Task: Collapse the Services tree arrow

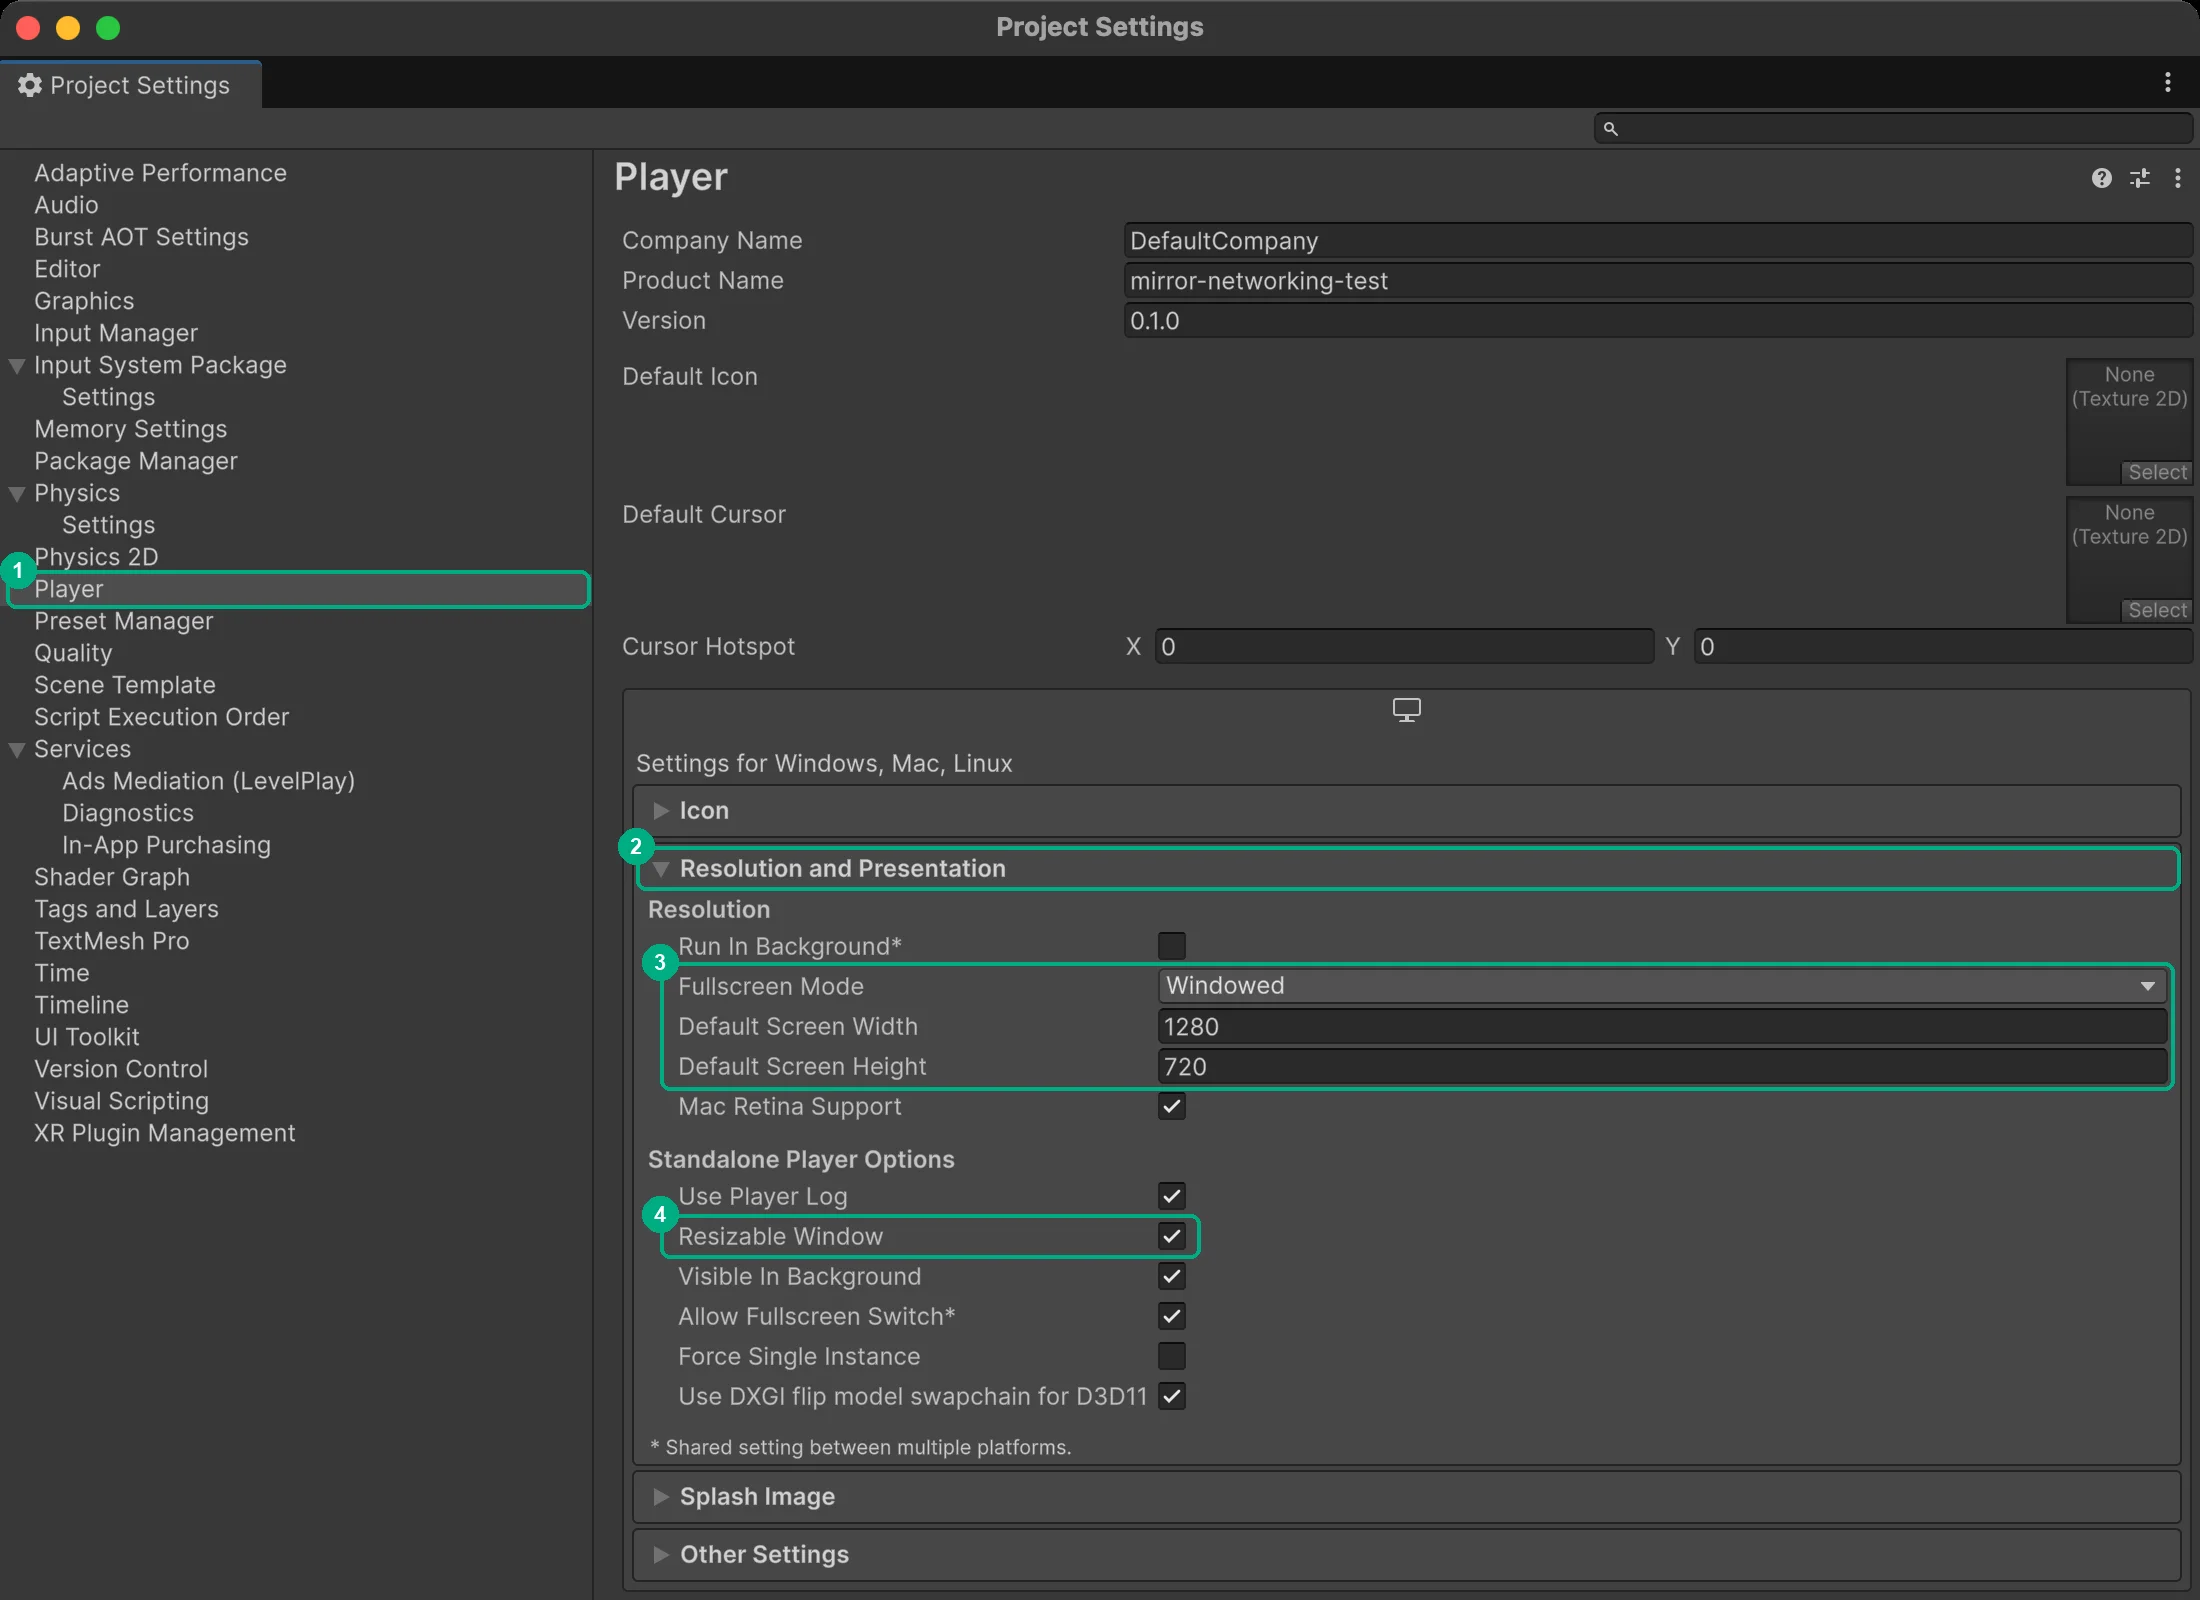Action: pos(17,750)
